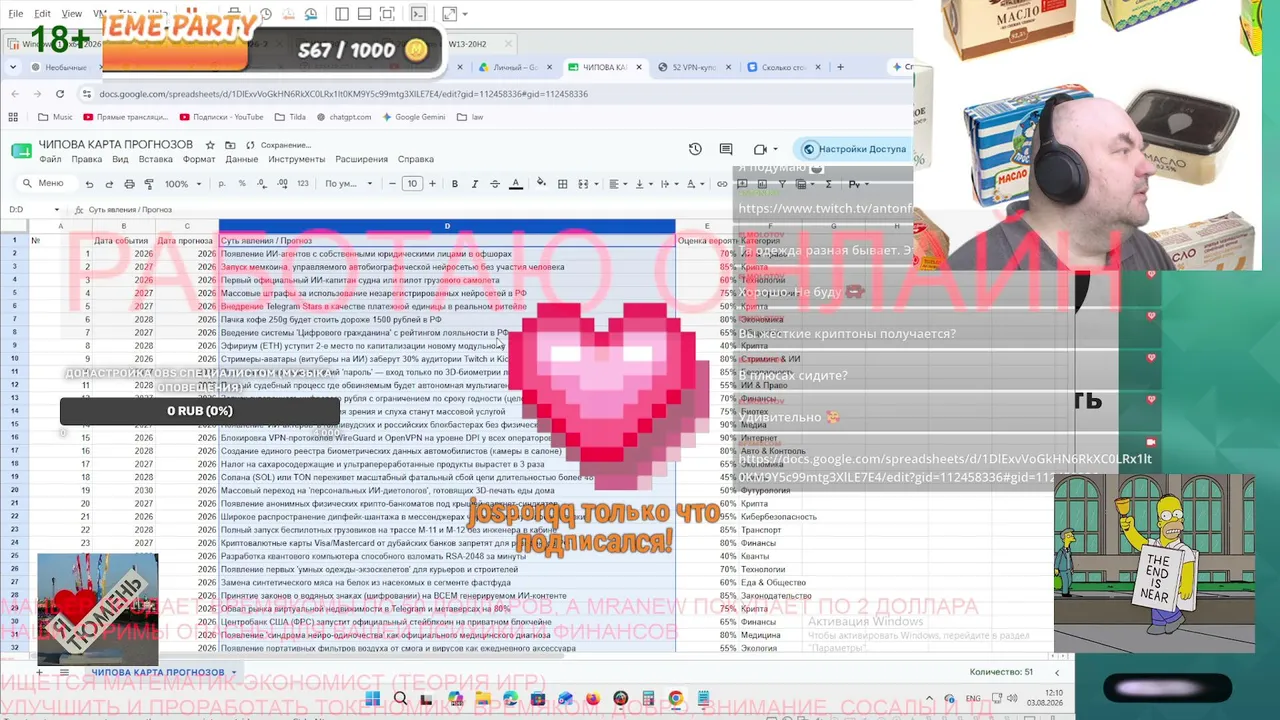Open version history clock icon

695,149
